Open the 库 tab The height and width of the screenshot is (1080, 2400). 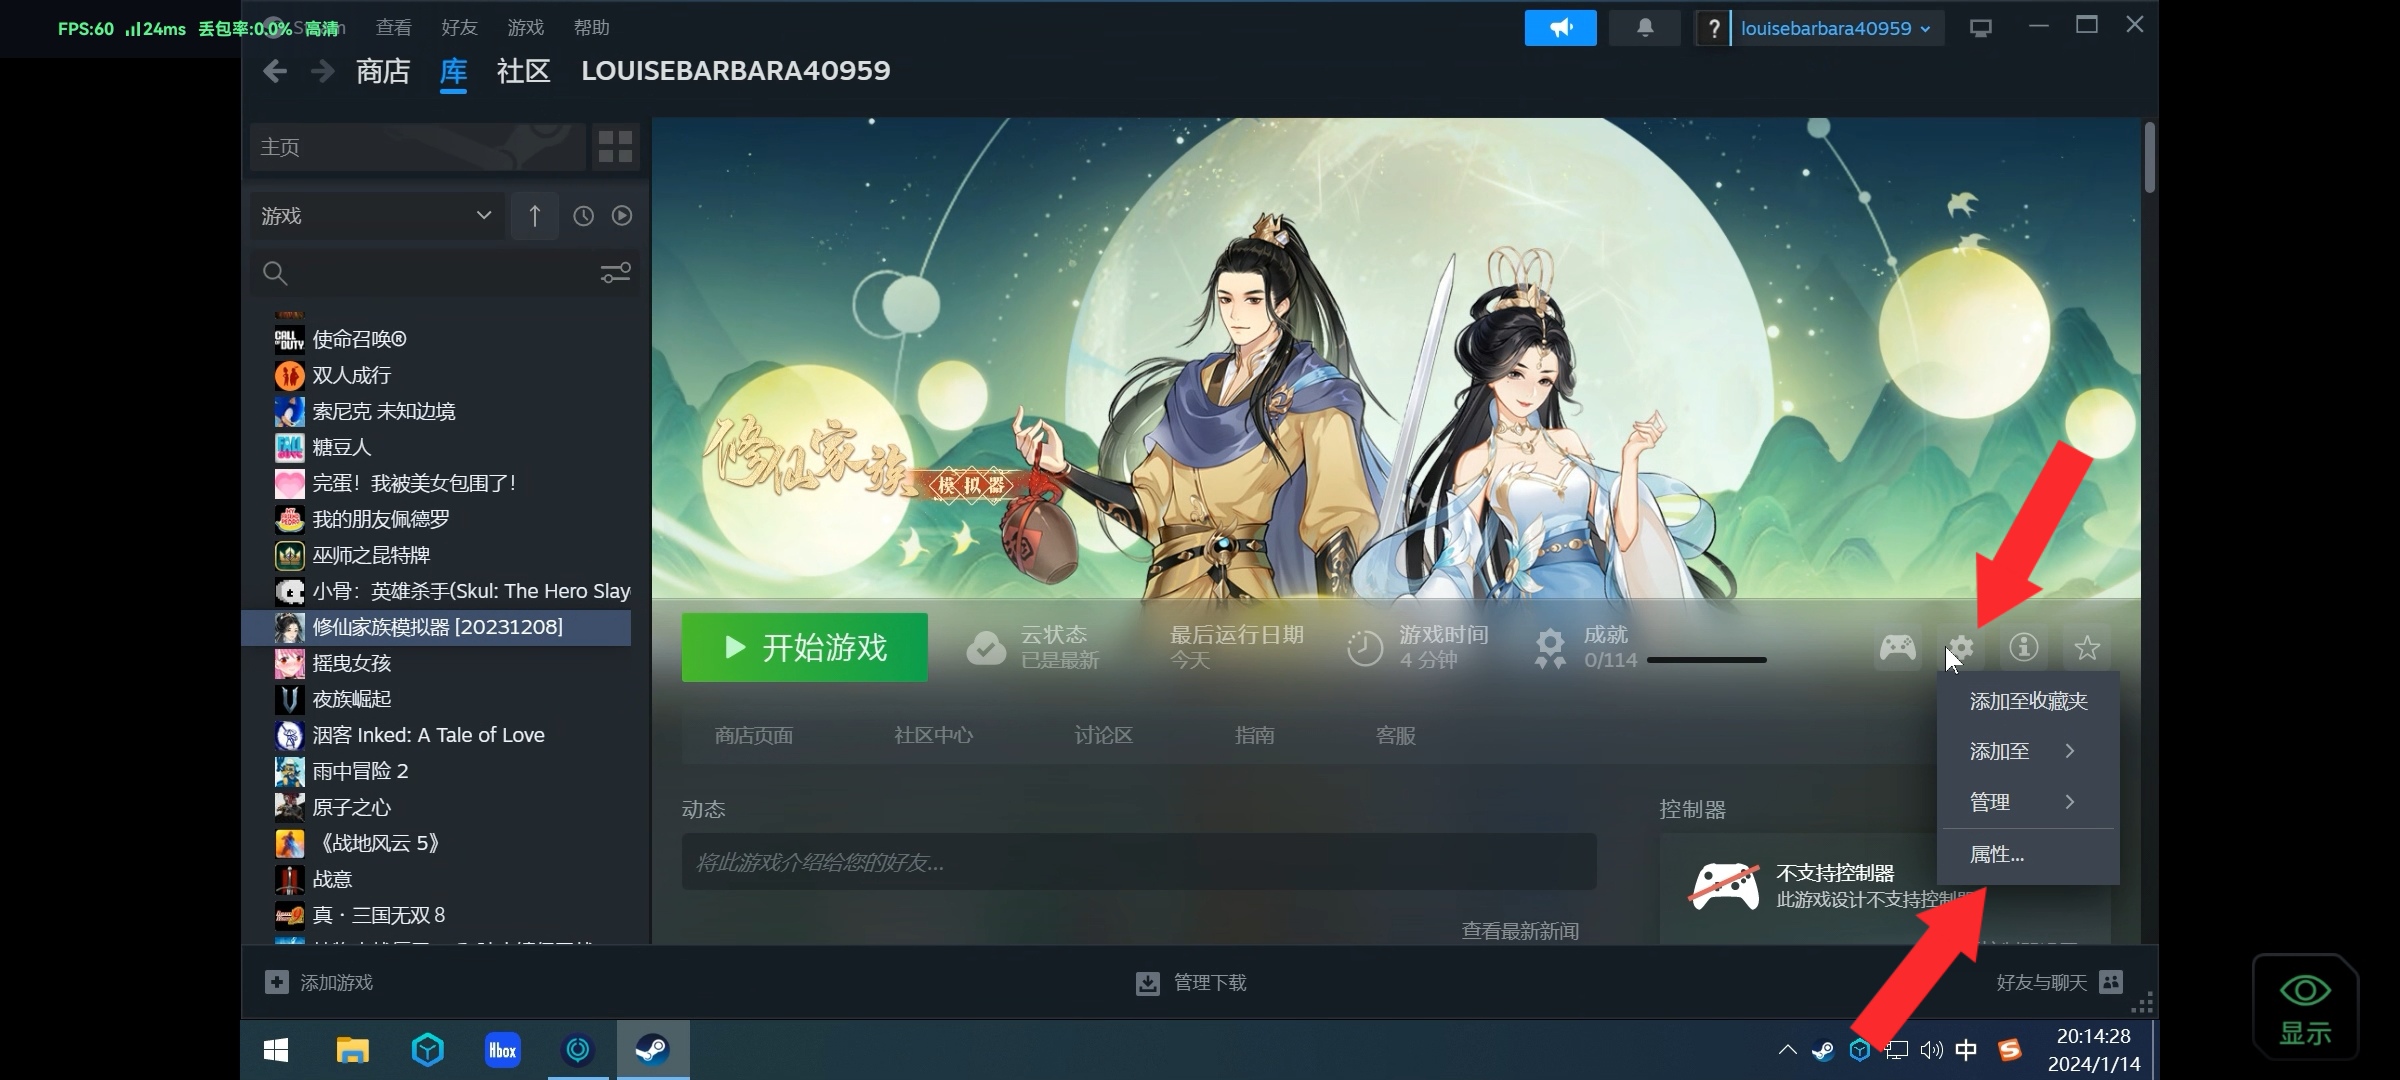point(453,71)
